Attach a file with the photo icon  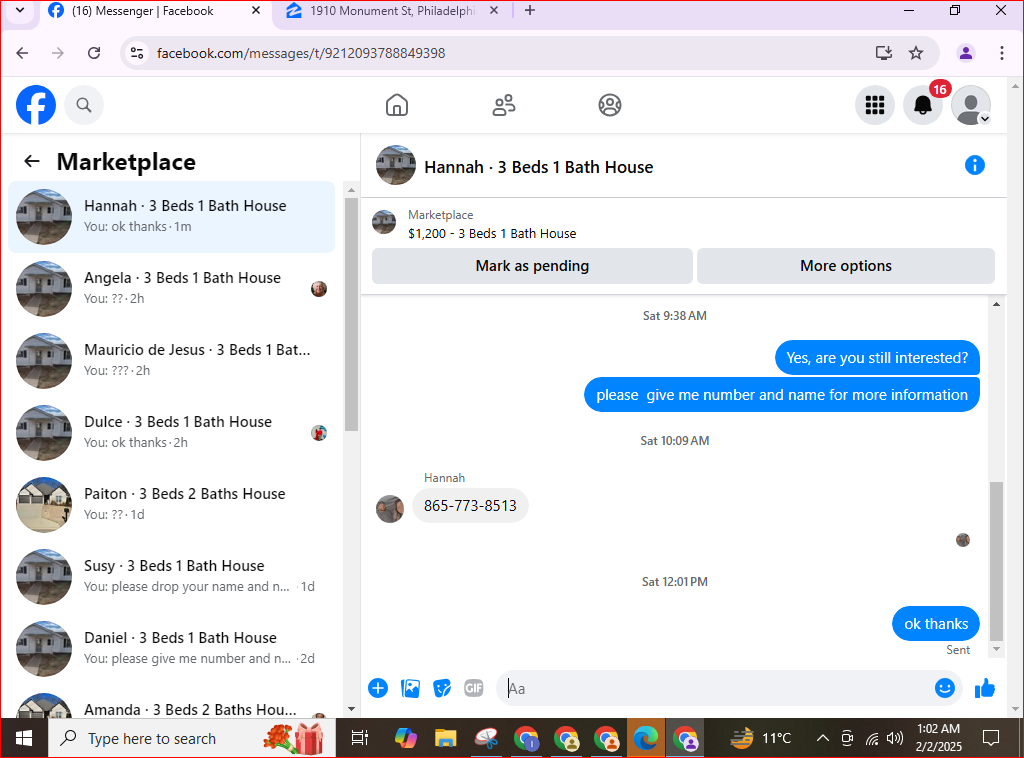410,687
